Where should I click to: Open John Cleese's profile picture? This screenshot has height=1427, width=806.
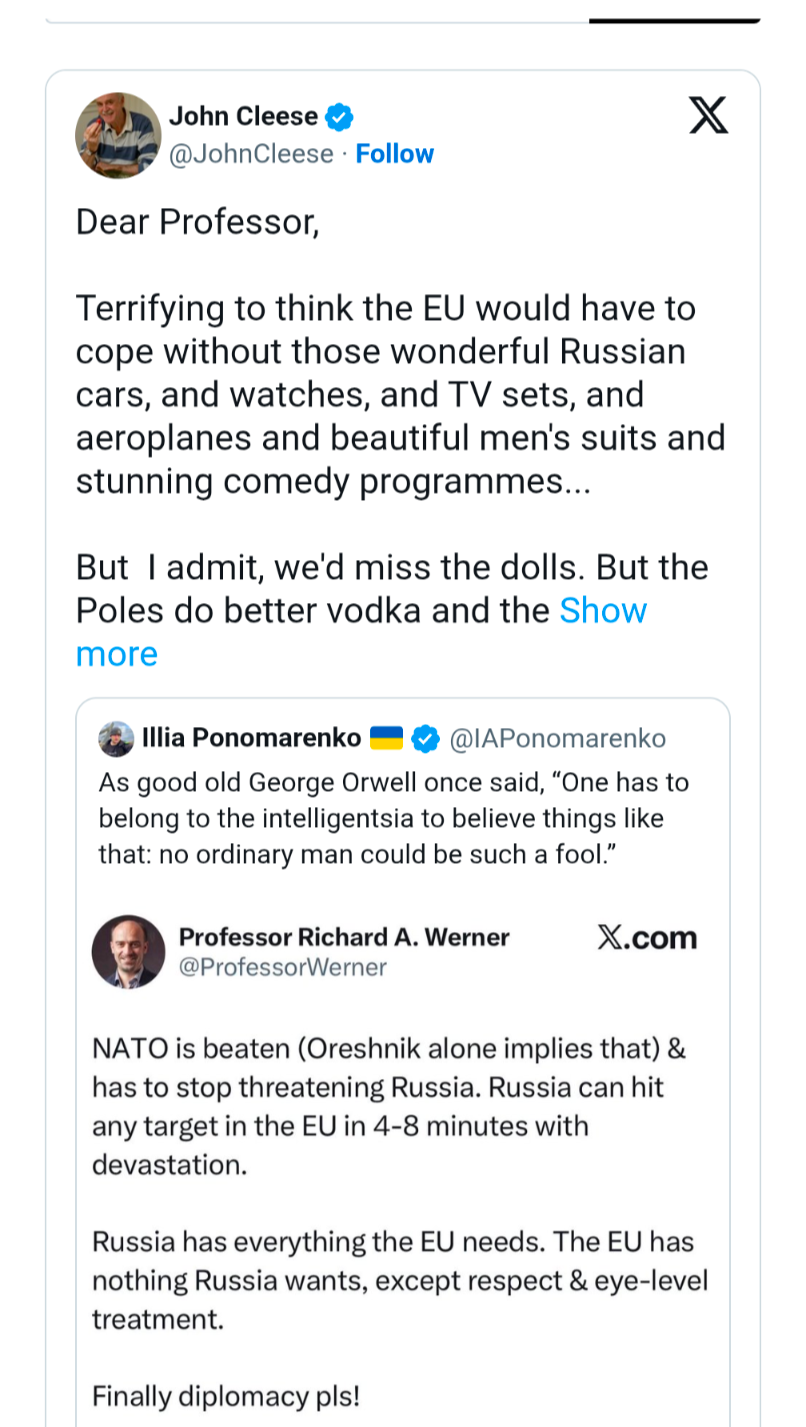click(x=118, y=135)
